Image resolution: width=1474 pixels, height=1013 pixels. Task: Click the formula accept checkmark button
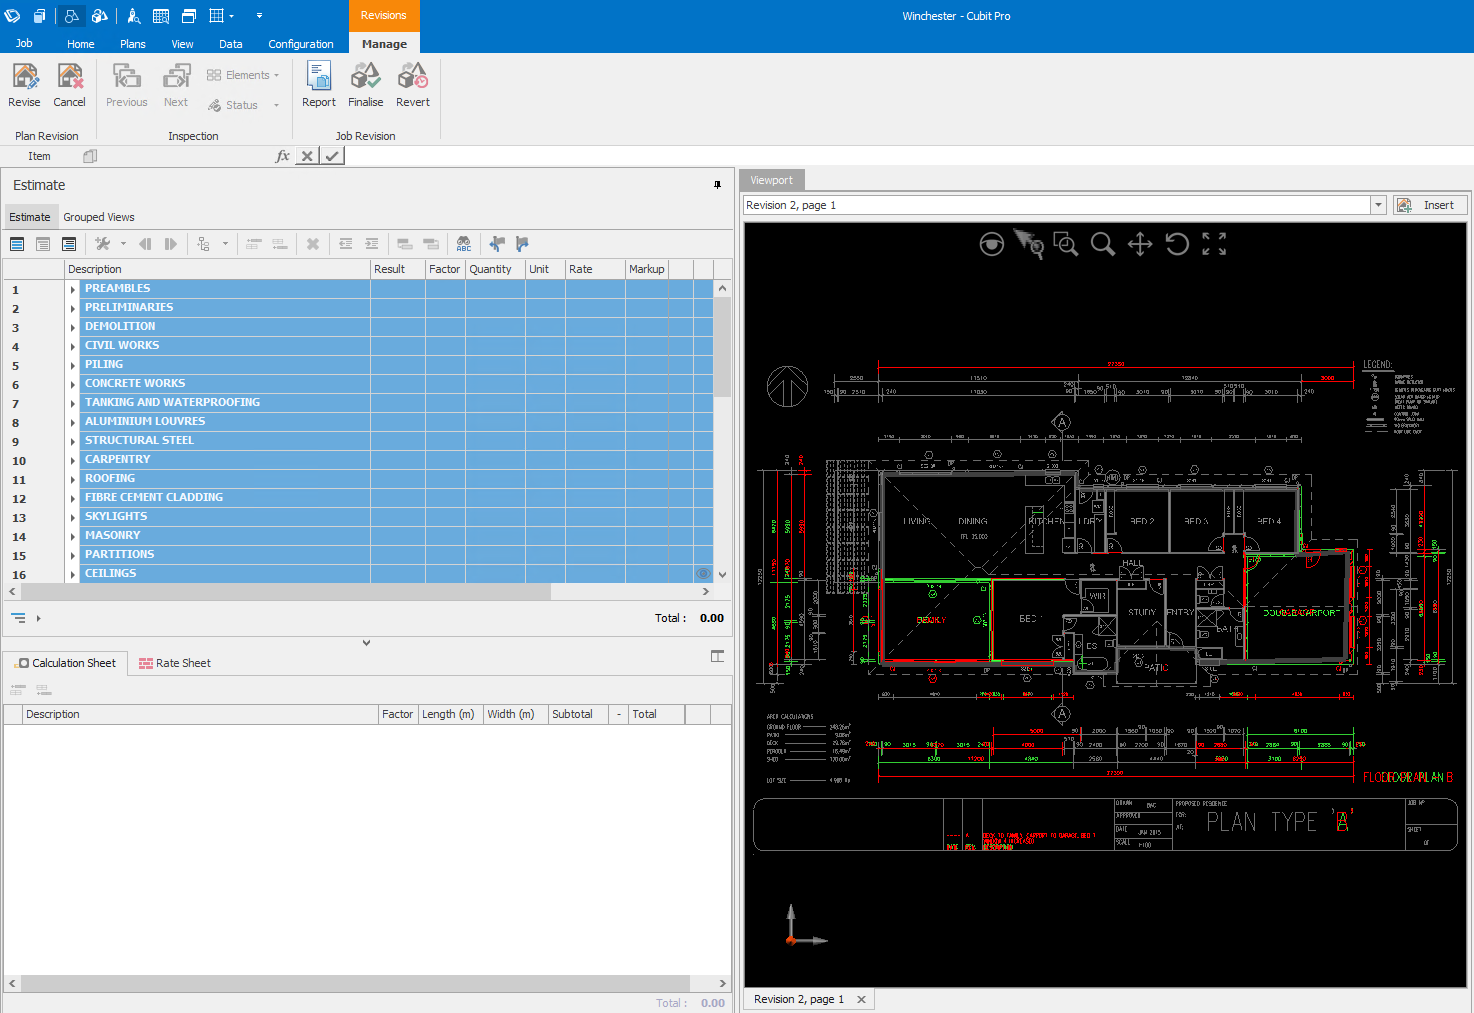[x=333, y=156]
